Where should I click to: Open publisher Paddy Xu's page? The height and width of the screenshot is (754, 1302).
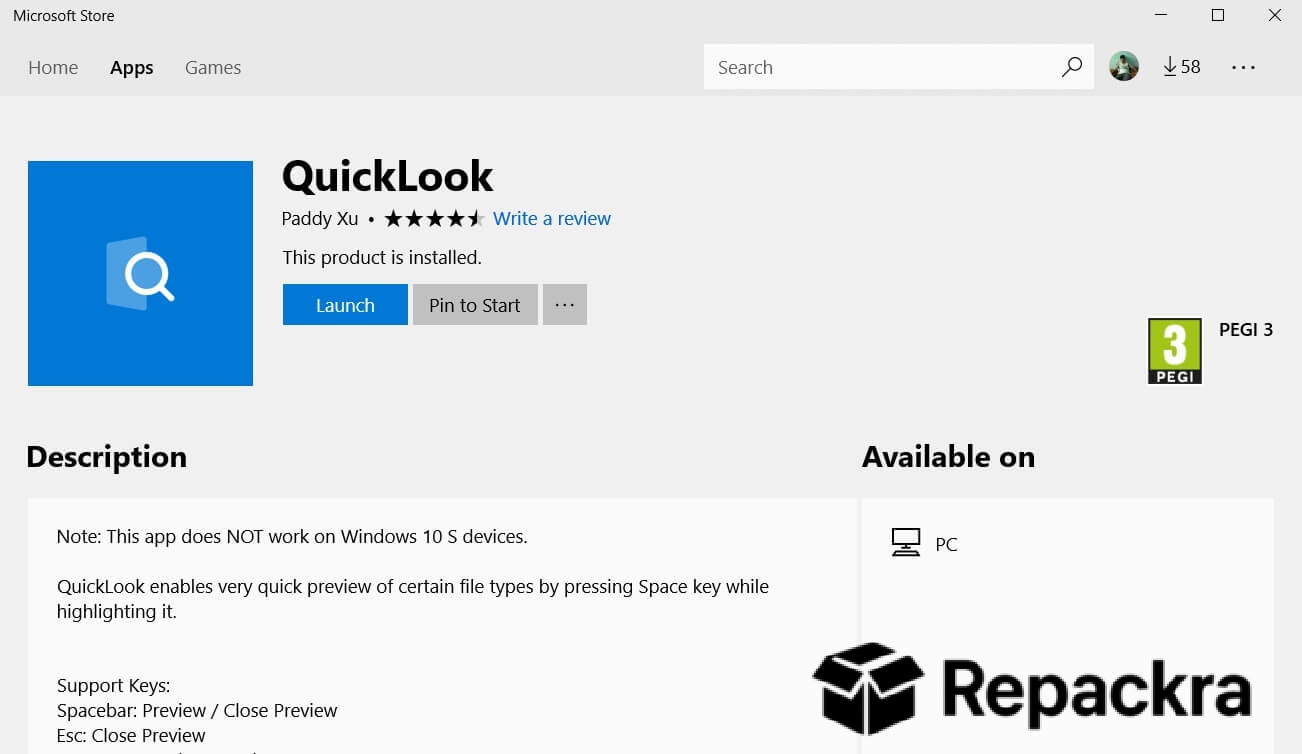(x=320, y=218)
